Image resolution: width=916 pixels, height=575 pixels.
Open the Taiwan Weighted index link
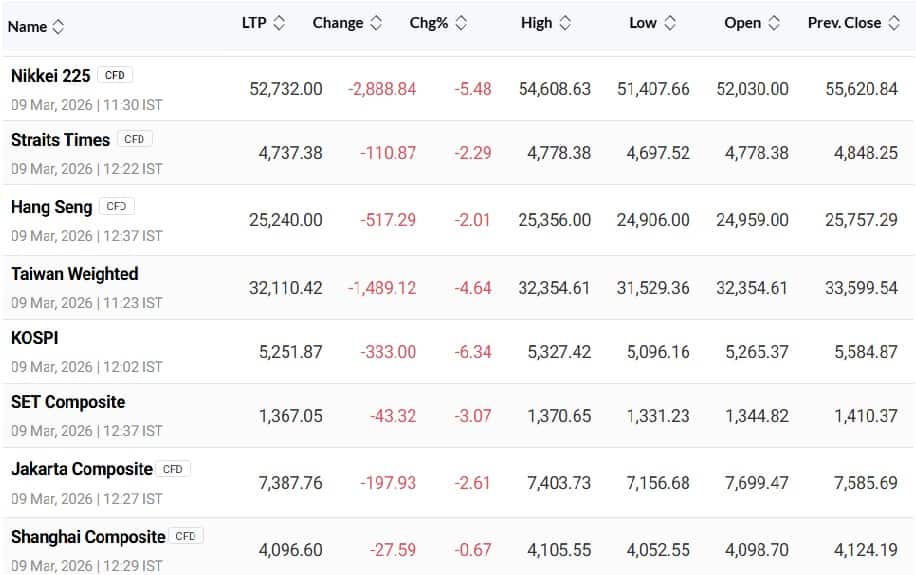coord(75,274)
